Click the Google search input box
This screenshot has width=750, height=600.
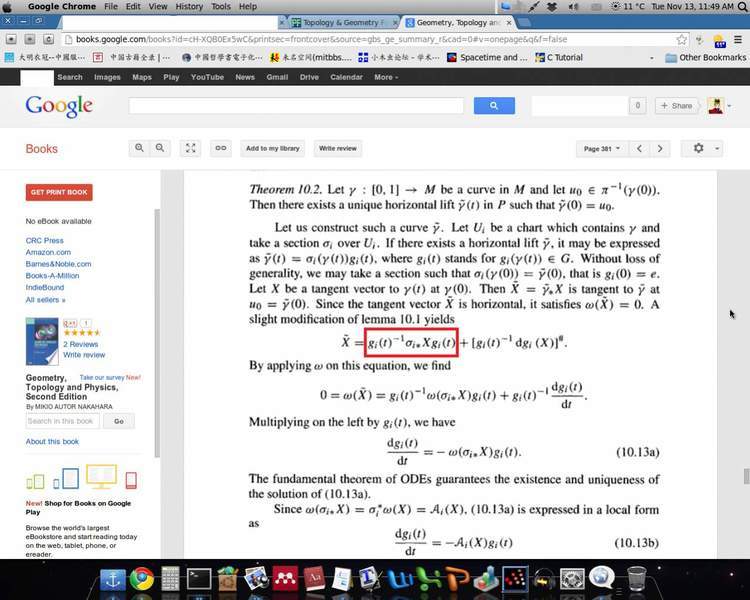[296, 106]
